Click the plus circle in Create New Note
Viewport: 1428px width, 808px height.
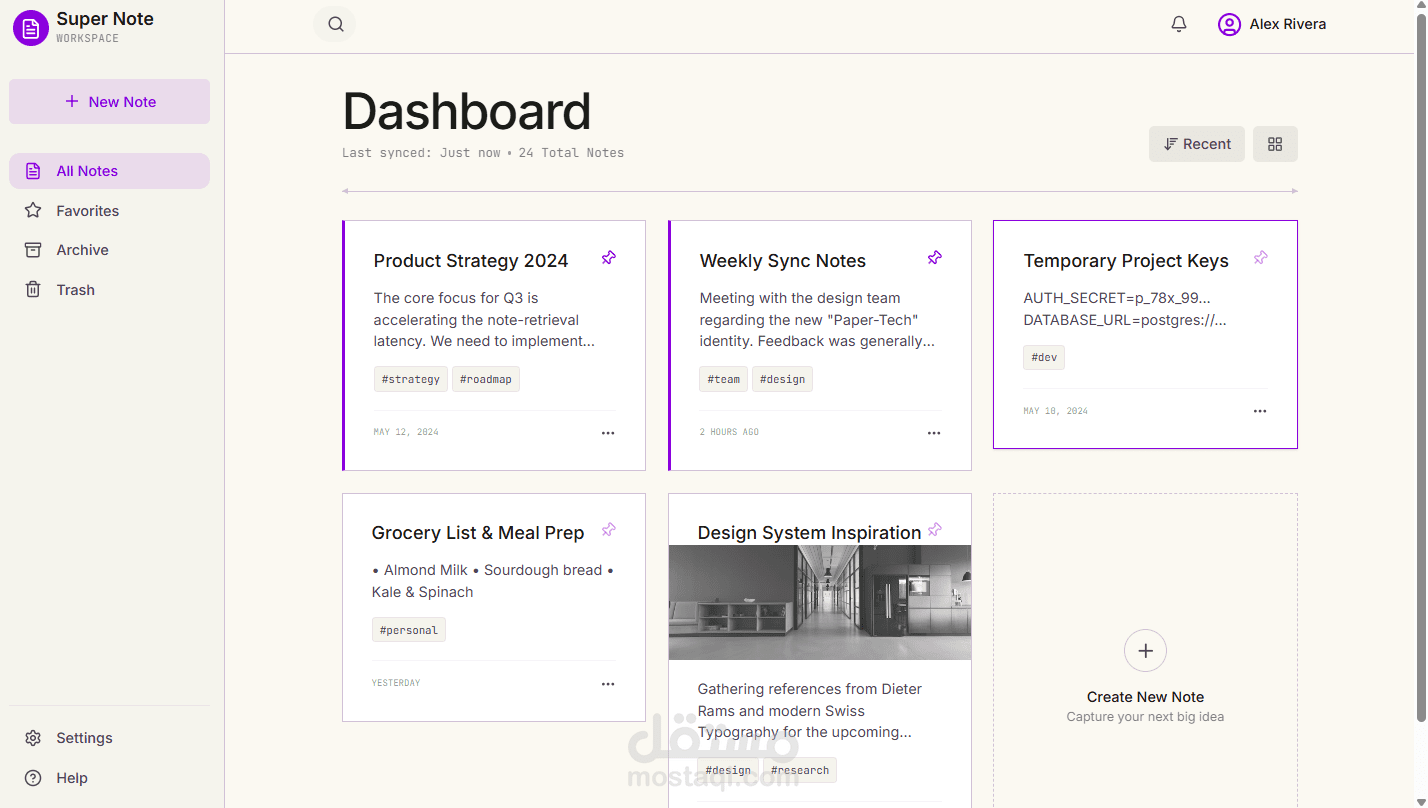pos(1145,651)
